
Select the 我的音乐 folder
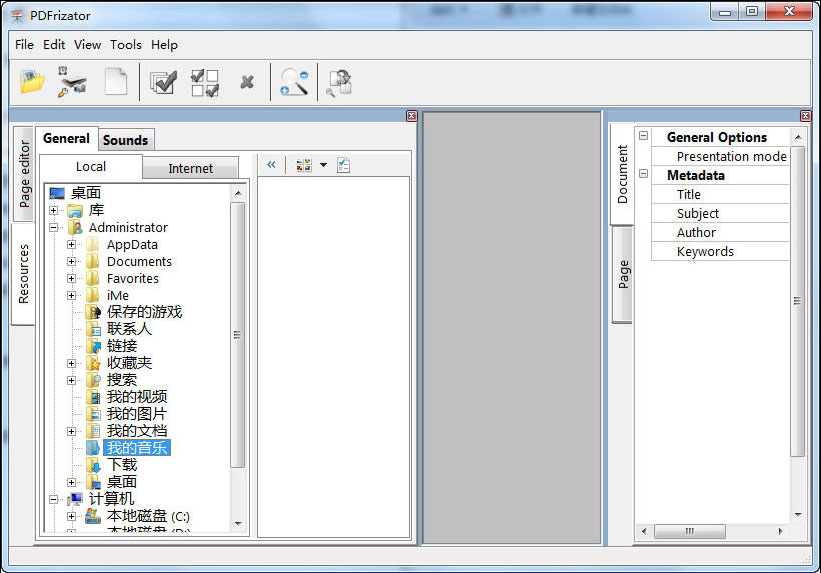coord(137,448)
